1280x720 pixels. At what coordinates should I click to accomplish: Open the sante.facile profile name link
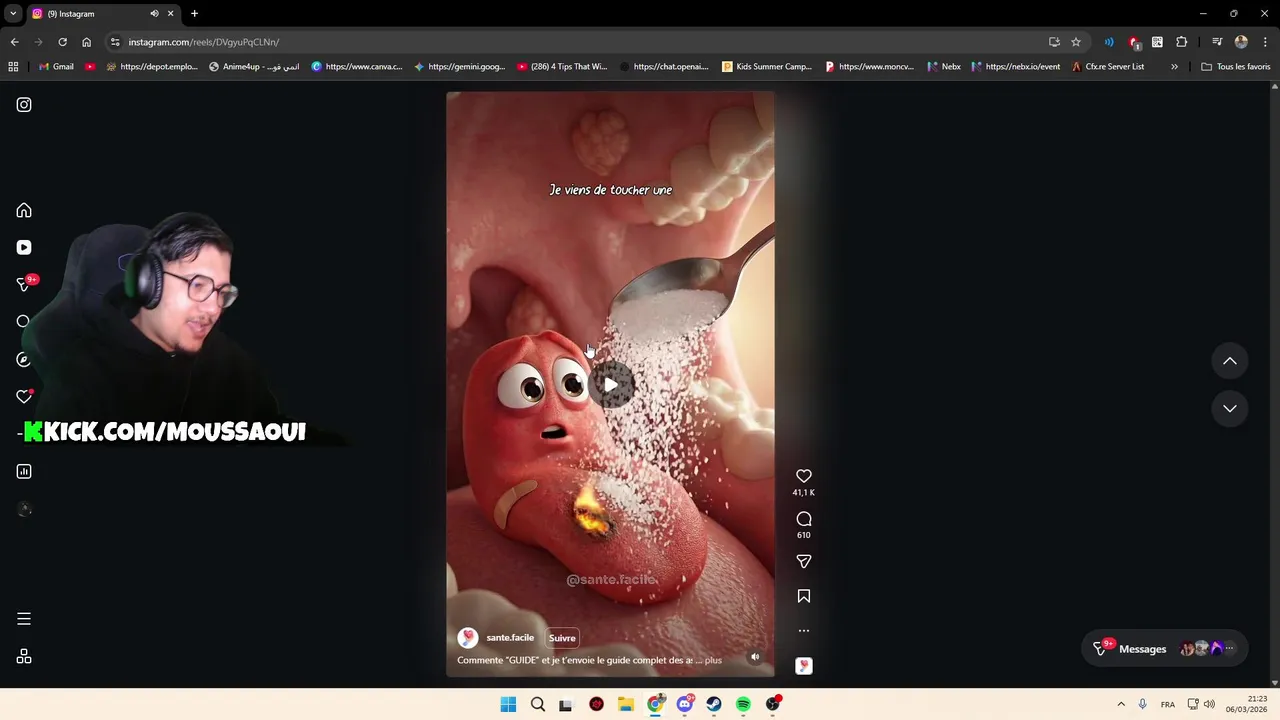tap(510, 638)
